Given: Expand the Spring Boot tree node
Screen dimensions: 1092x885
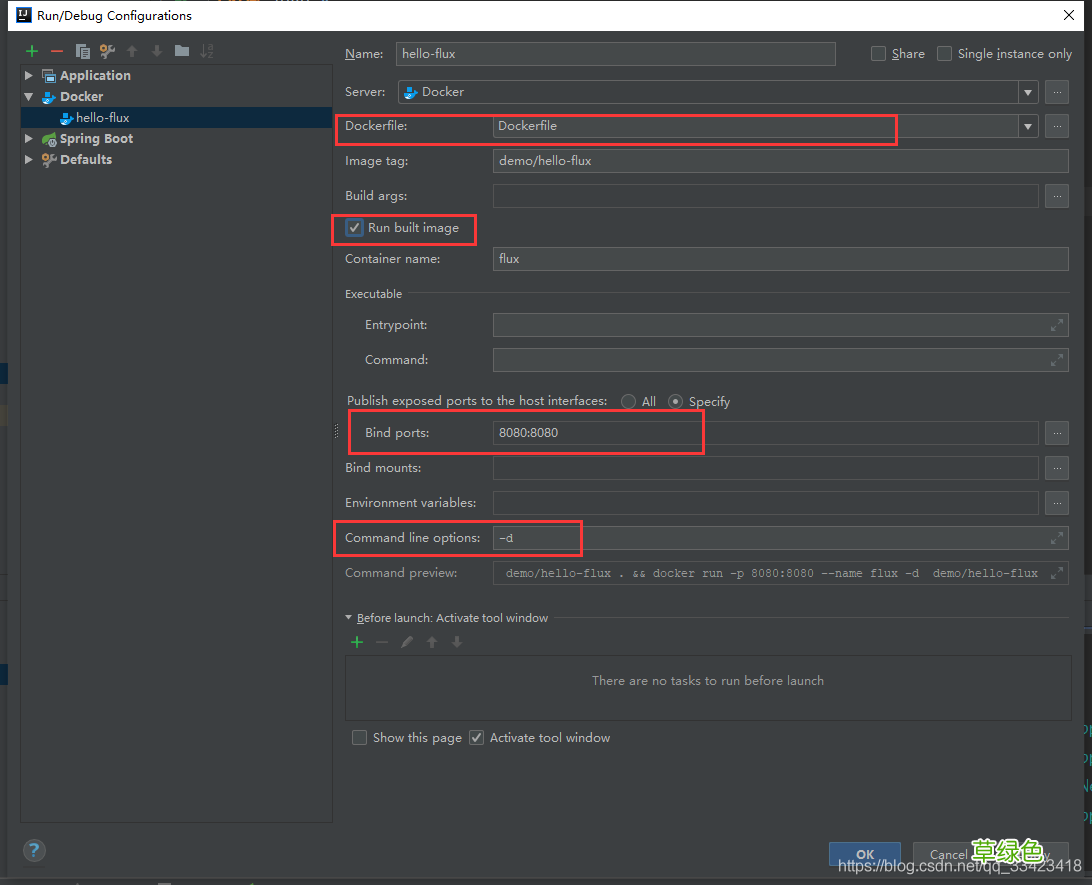Looking at the screenshot, I should (29, 139).
